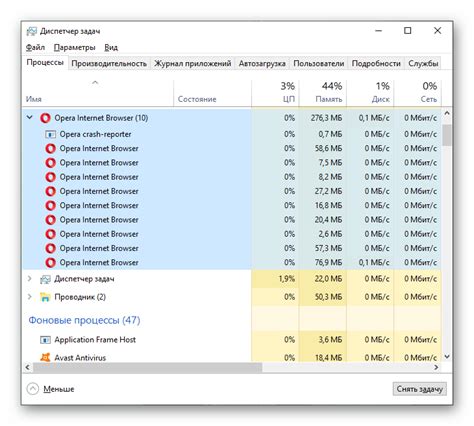Click the 1,9% CPU value
Image resolution: width=474 pixels, height=426 pixels.
pyautogui.click(x=287, y=279)
